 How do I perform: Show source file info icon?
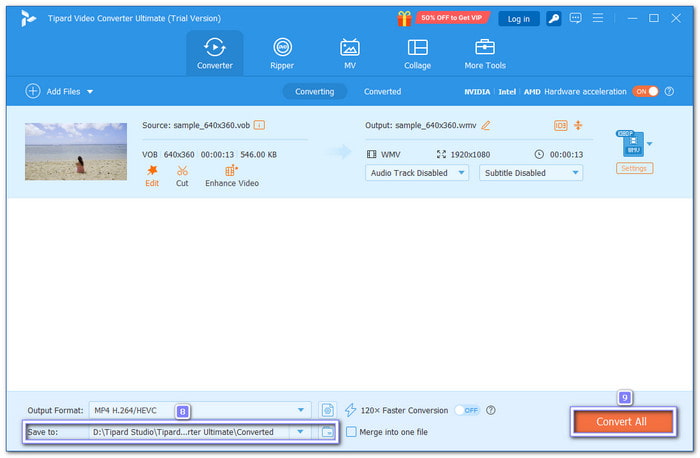(x=259, y=125)
